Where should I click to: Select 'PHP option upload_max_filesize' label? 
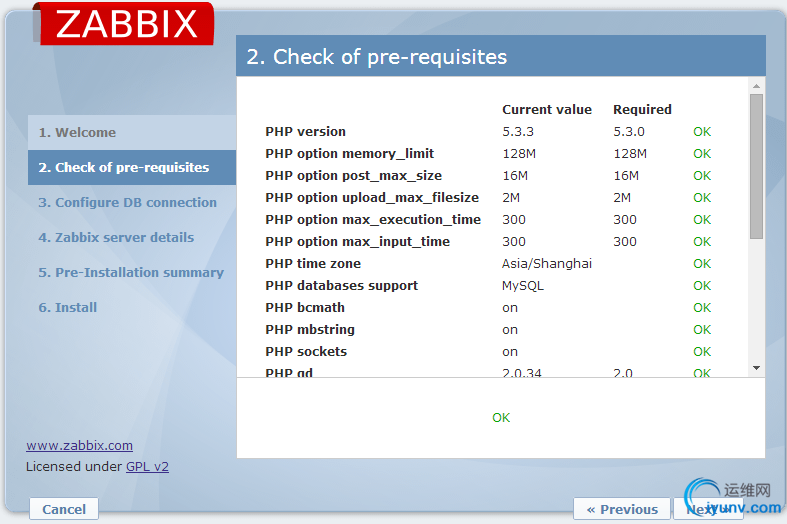(372, 198)
